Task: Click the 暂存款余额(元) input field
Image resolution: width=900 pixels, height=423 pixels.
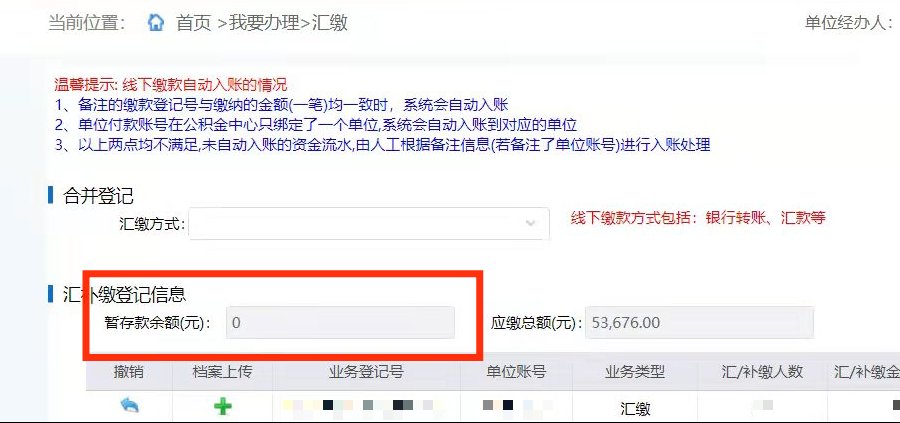Action: [340, 323]
